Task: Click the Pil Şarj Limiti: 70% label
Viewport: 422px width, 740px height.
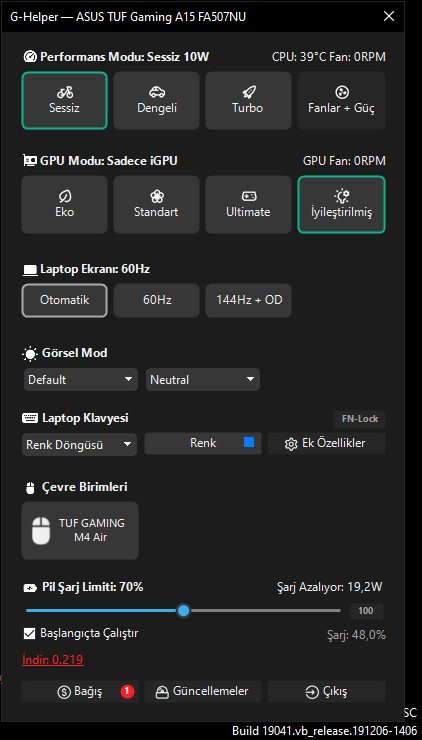Action: (93, 587)
